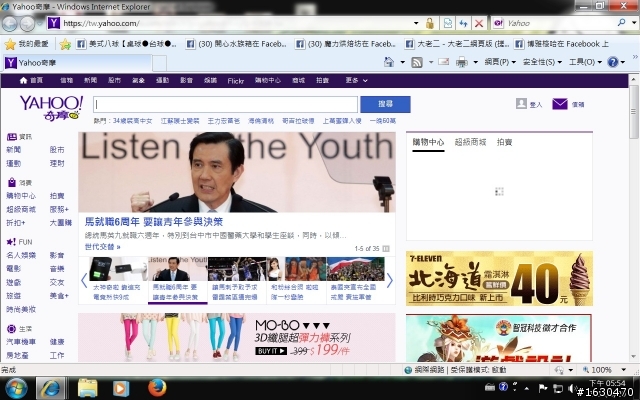Click the read mail icon in command bar
640x400 pixels.
tap(443, 62)
